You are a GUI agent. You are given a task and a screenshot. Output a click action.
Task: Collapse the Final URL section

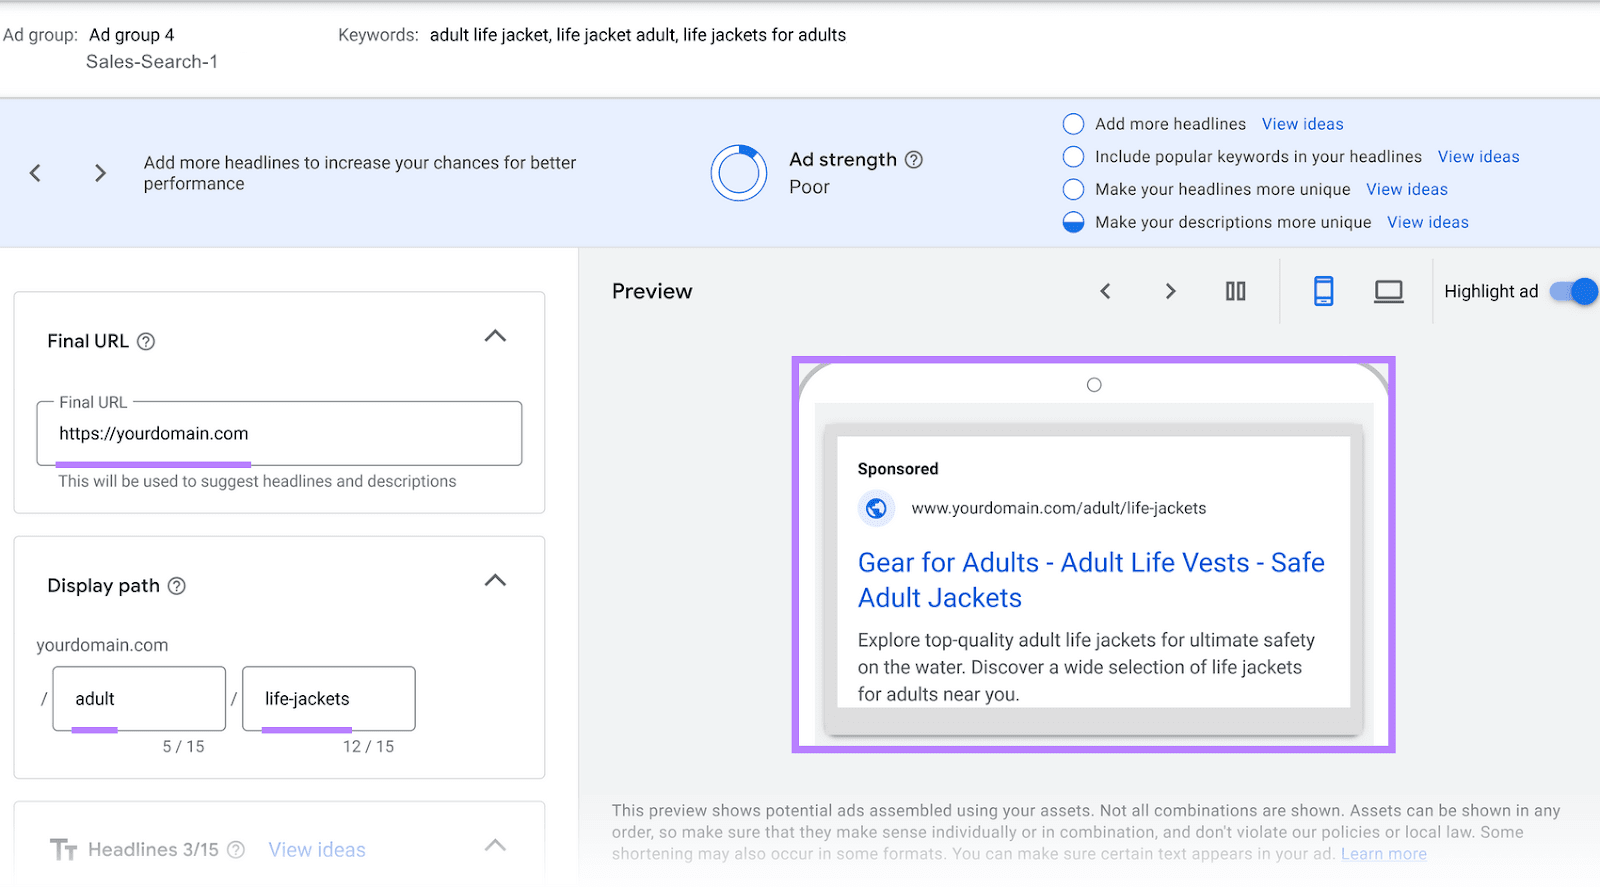[495, 336]
